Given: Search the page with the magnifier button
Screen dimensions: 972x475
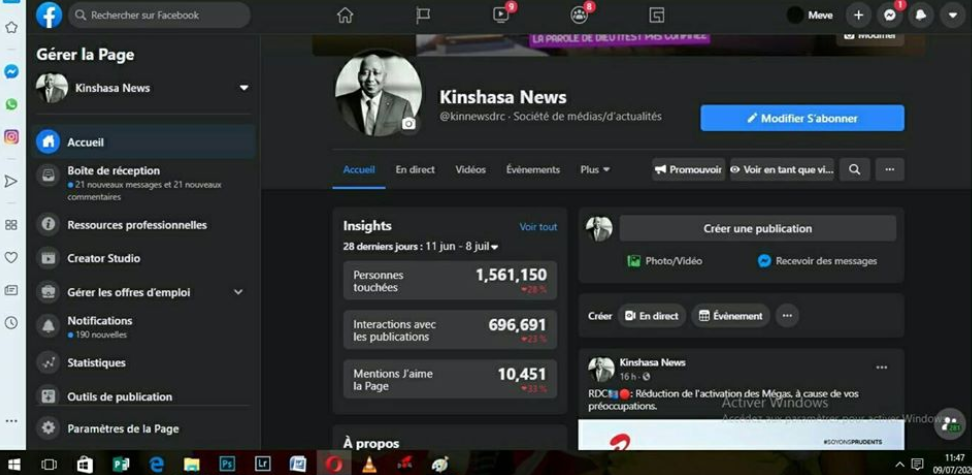Looking at the screenshot, I should 855,169.
